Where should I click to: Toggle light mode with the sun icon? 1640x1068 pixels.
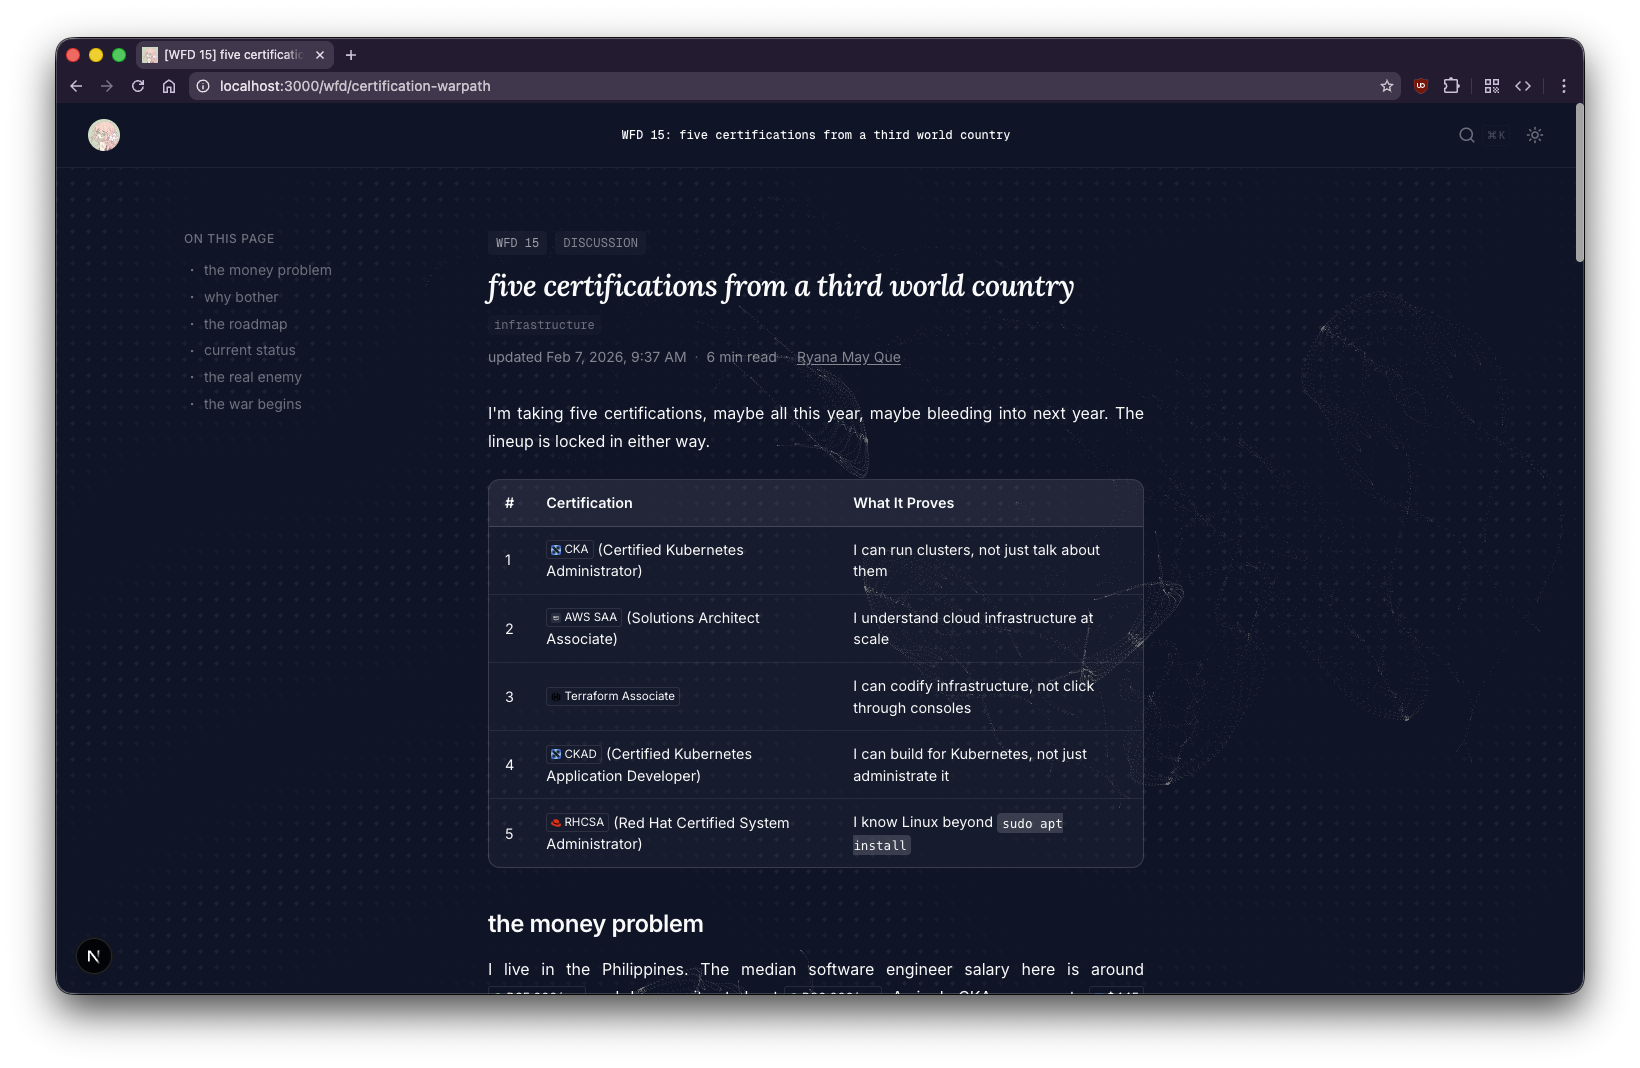[1535, 135]
